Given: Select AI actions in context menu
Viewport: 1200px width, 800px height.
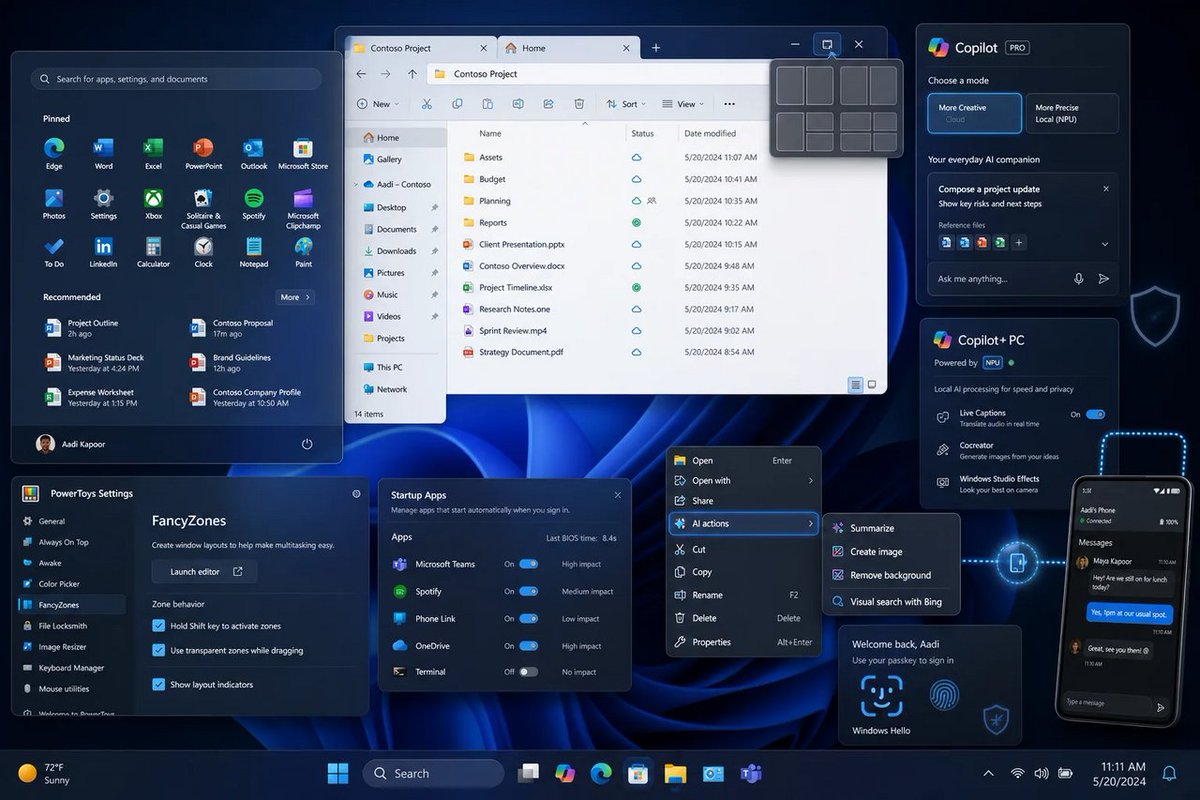Looking at the screenshot, I should 744,524.
